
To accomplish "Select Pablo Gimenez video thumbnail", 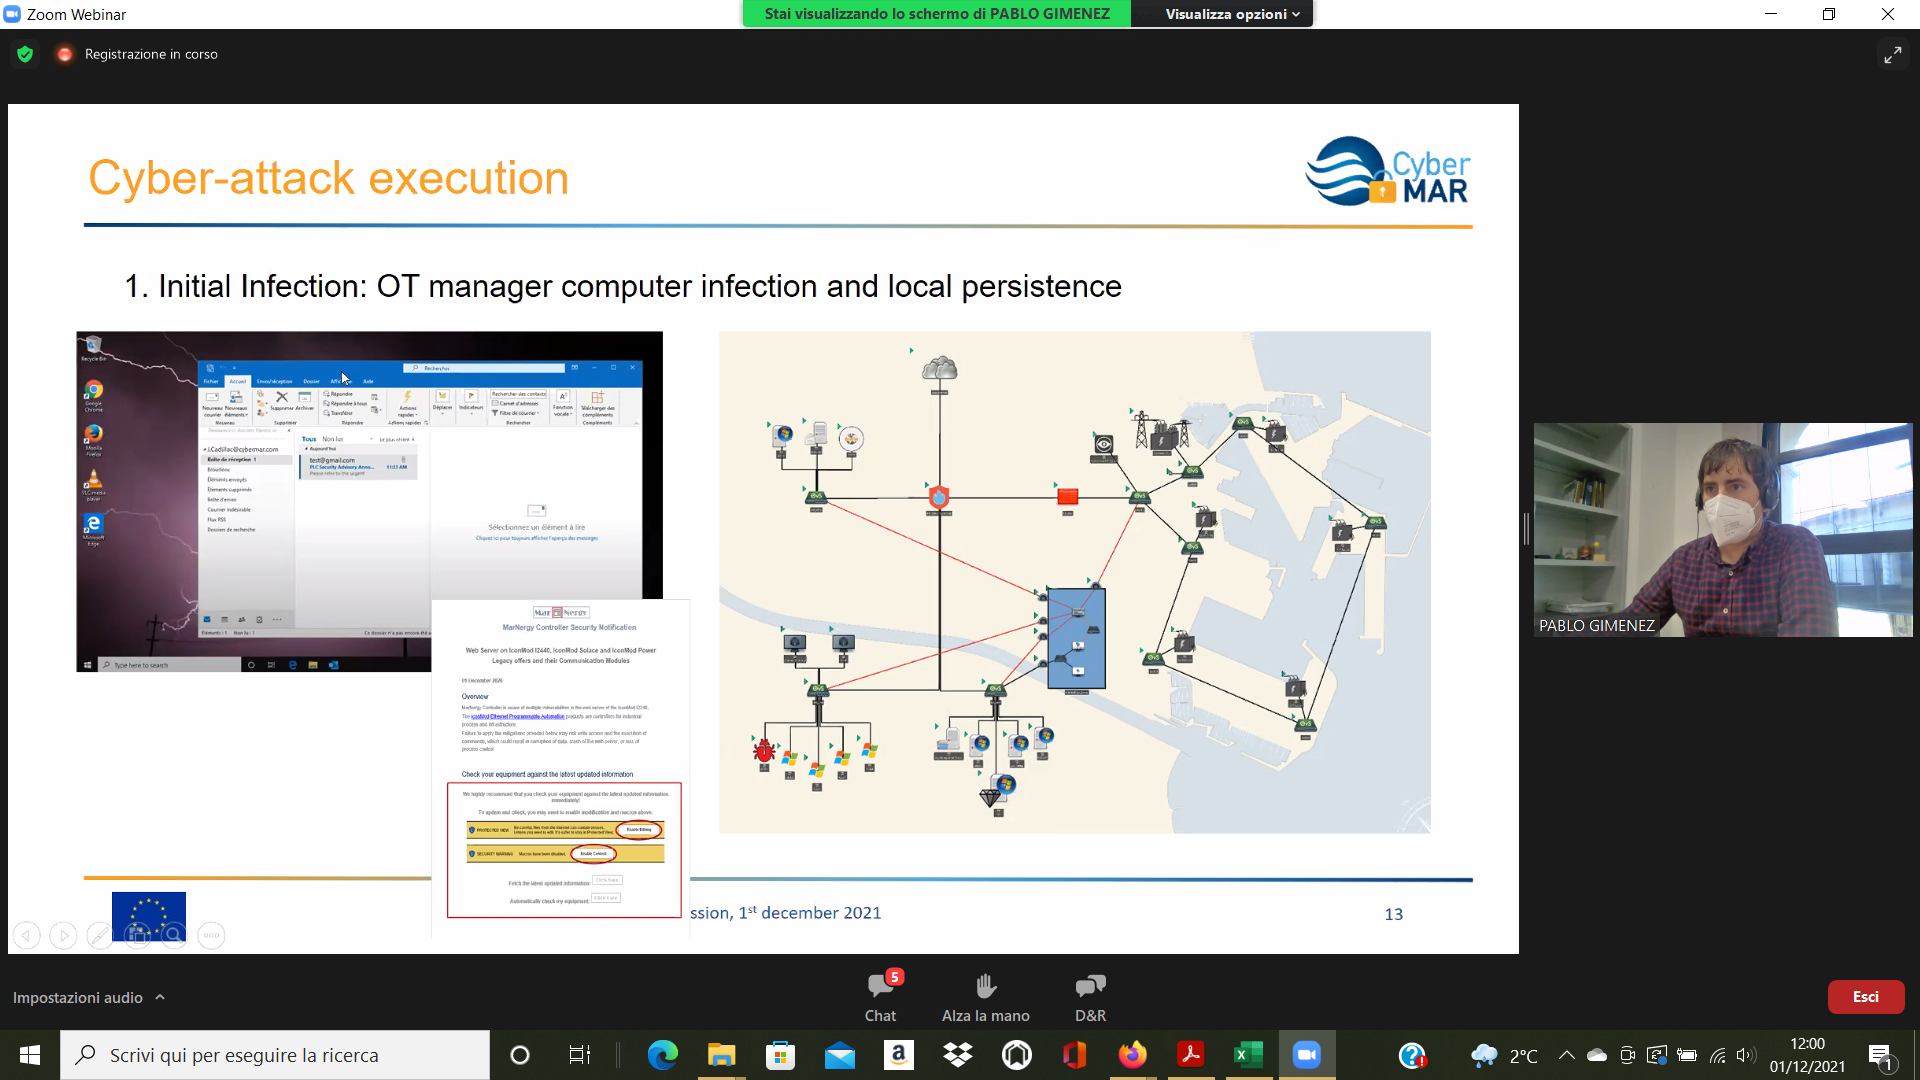I will [1722, 530].
